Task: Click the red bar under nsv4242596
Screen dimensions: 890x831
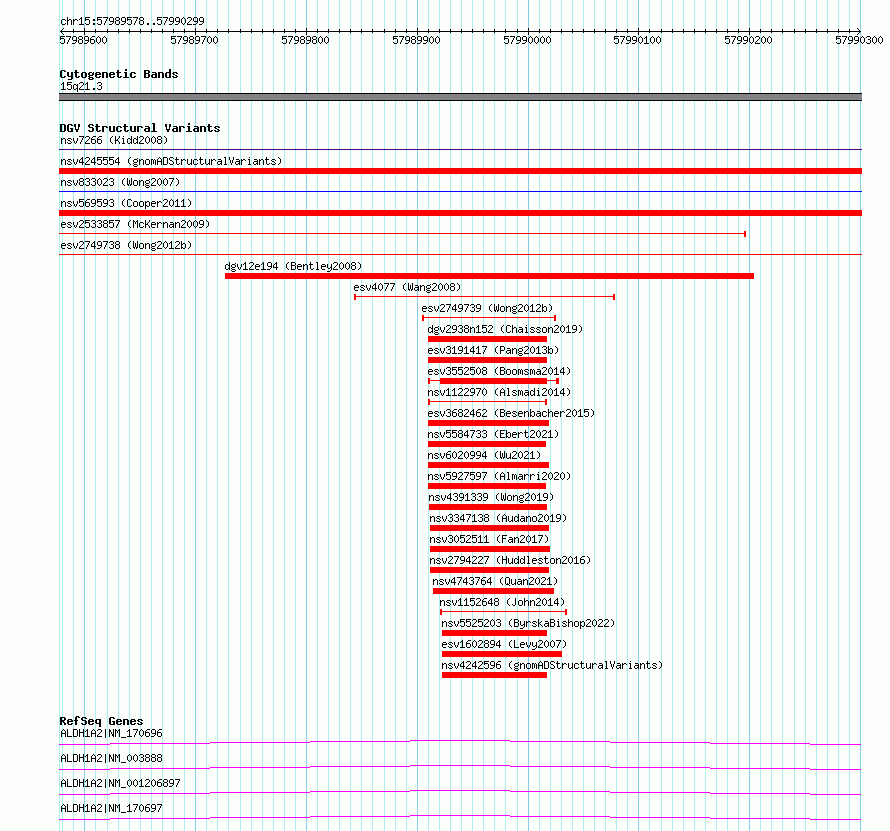Action: [x=494, y=675]
